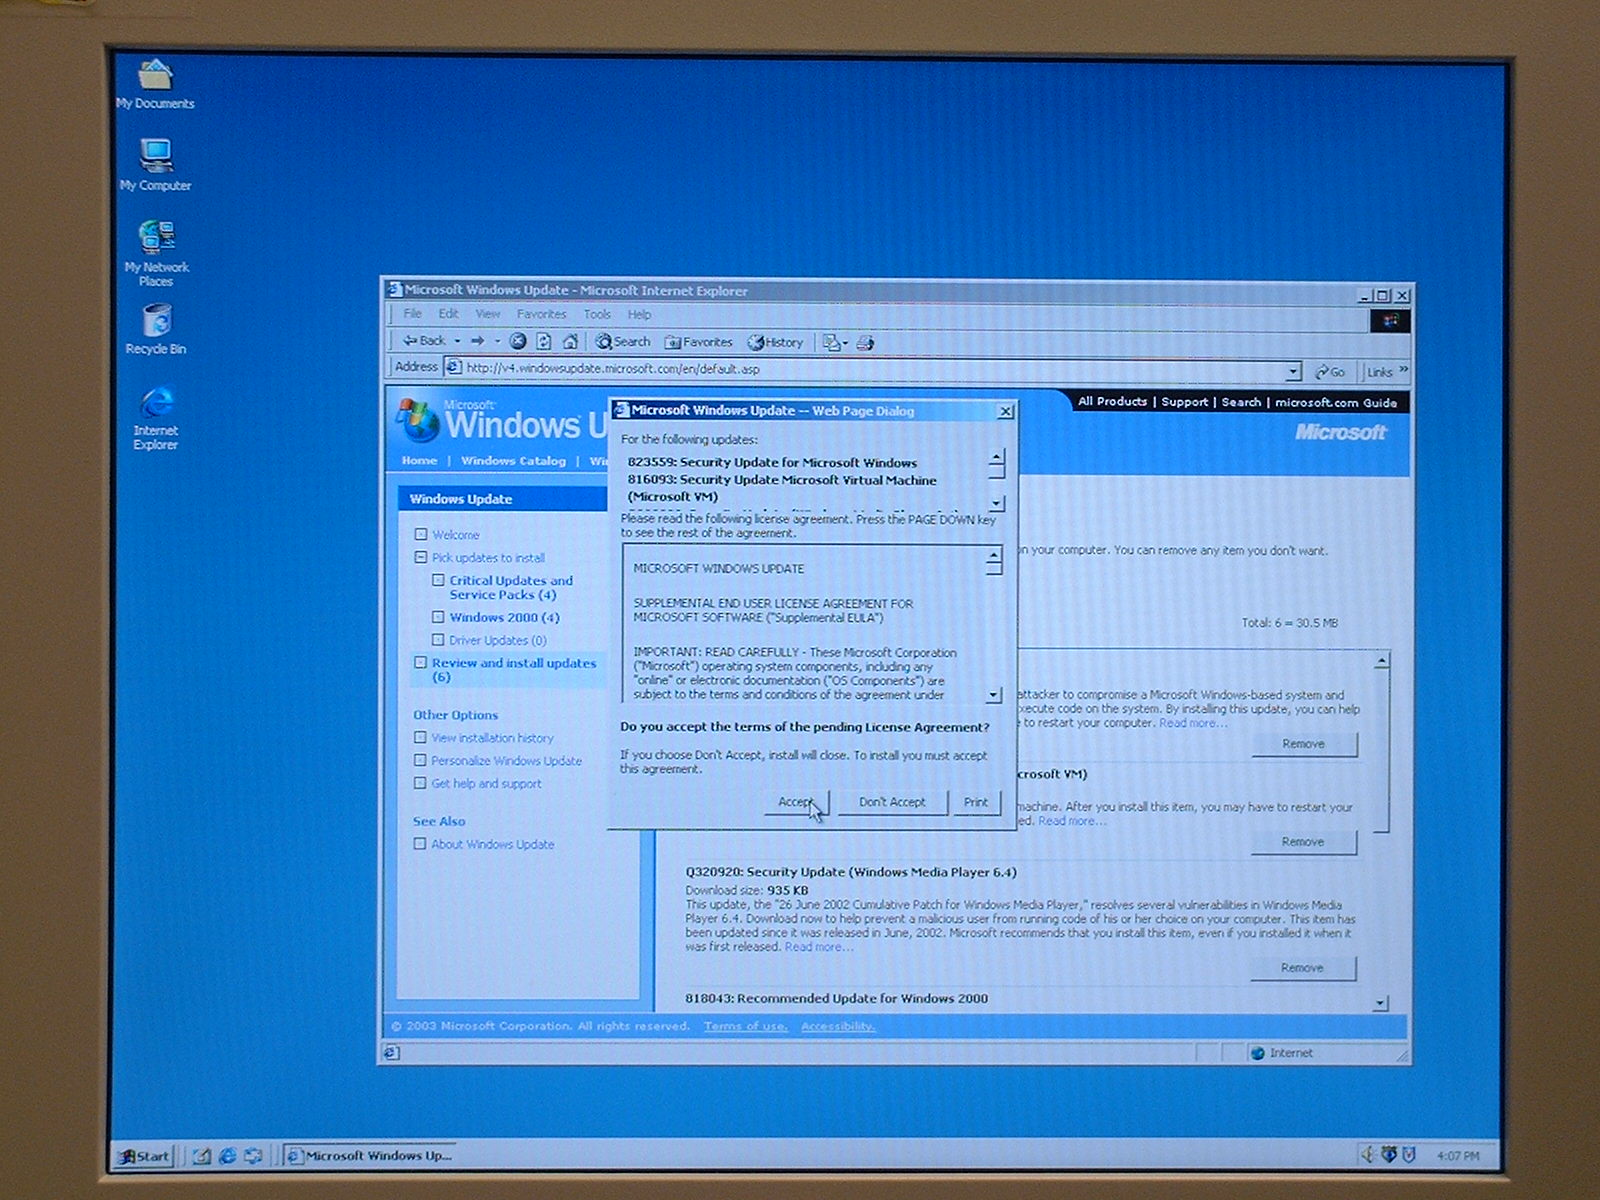Toggle the Welcome checkbox in sidebar
The image size is (1600, 1200).
(x=421, y=535)
